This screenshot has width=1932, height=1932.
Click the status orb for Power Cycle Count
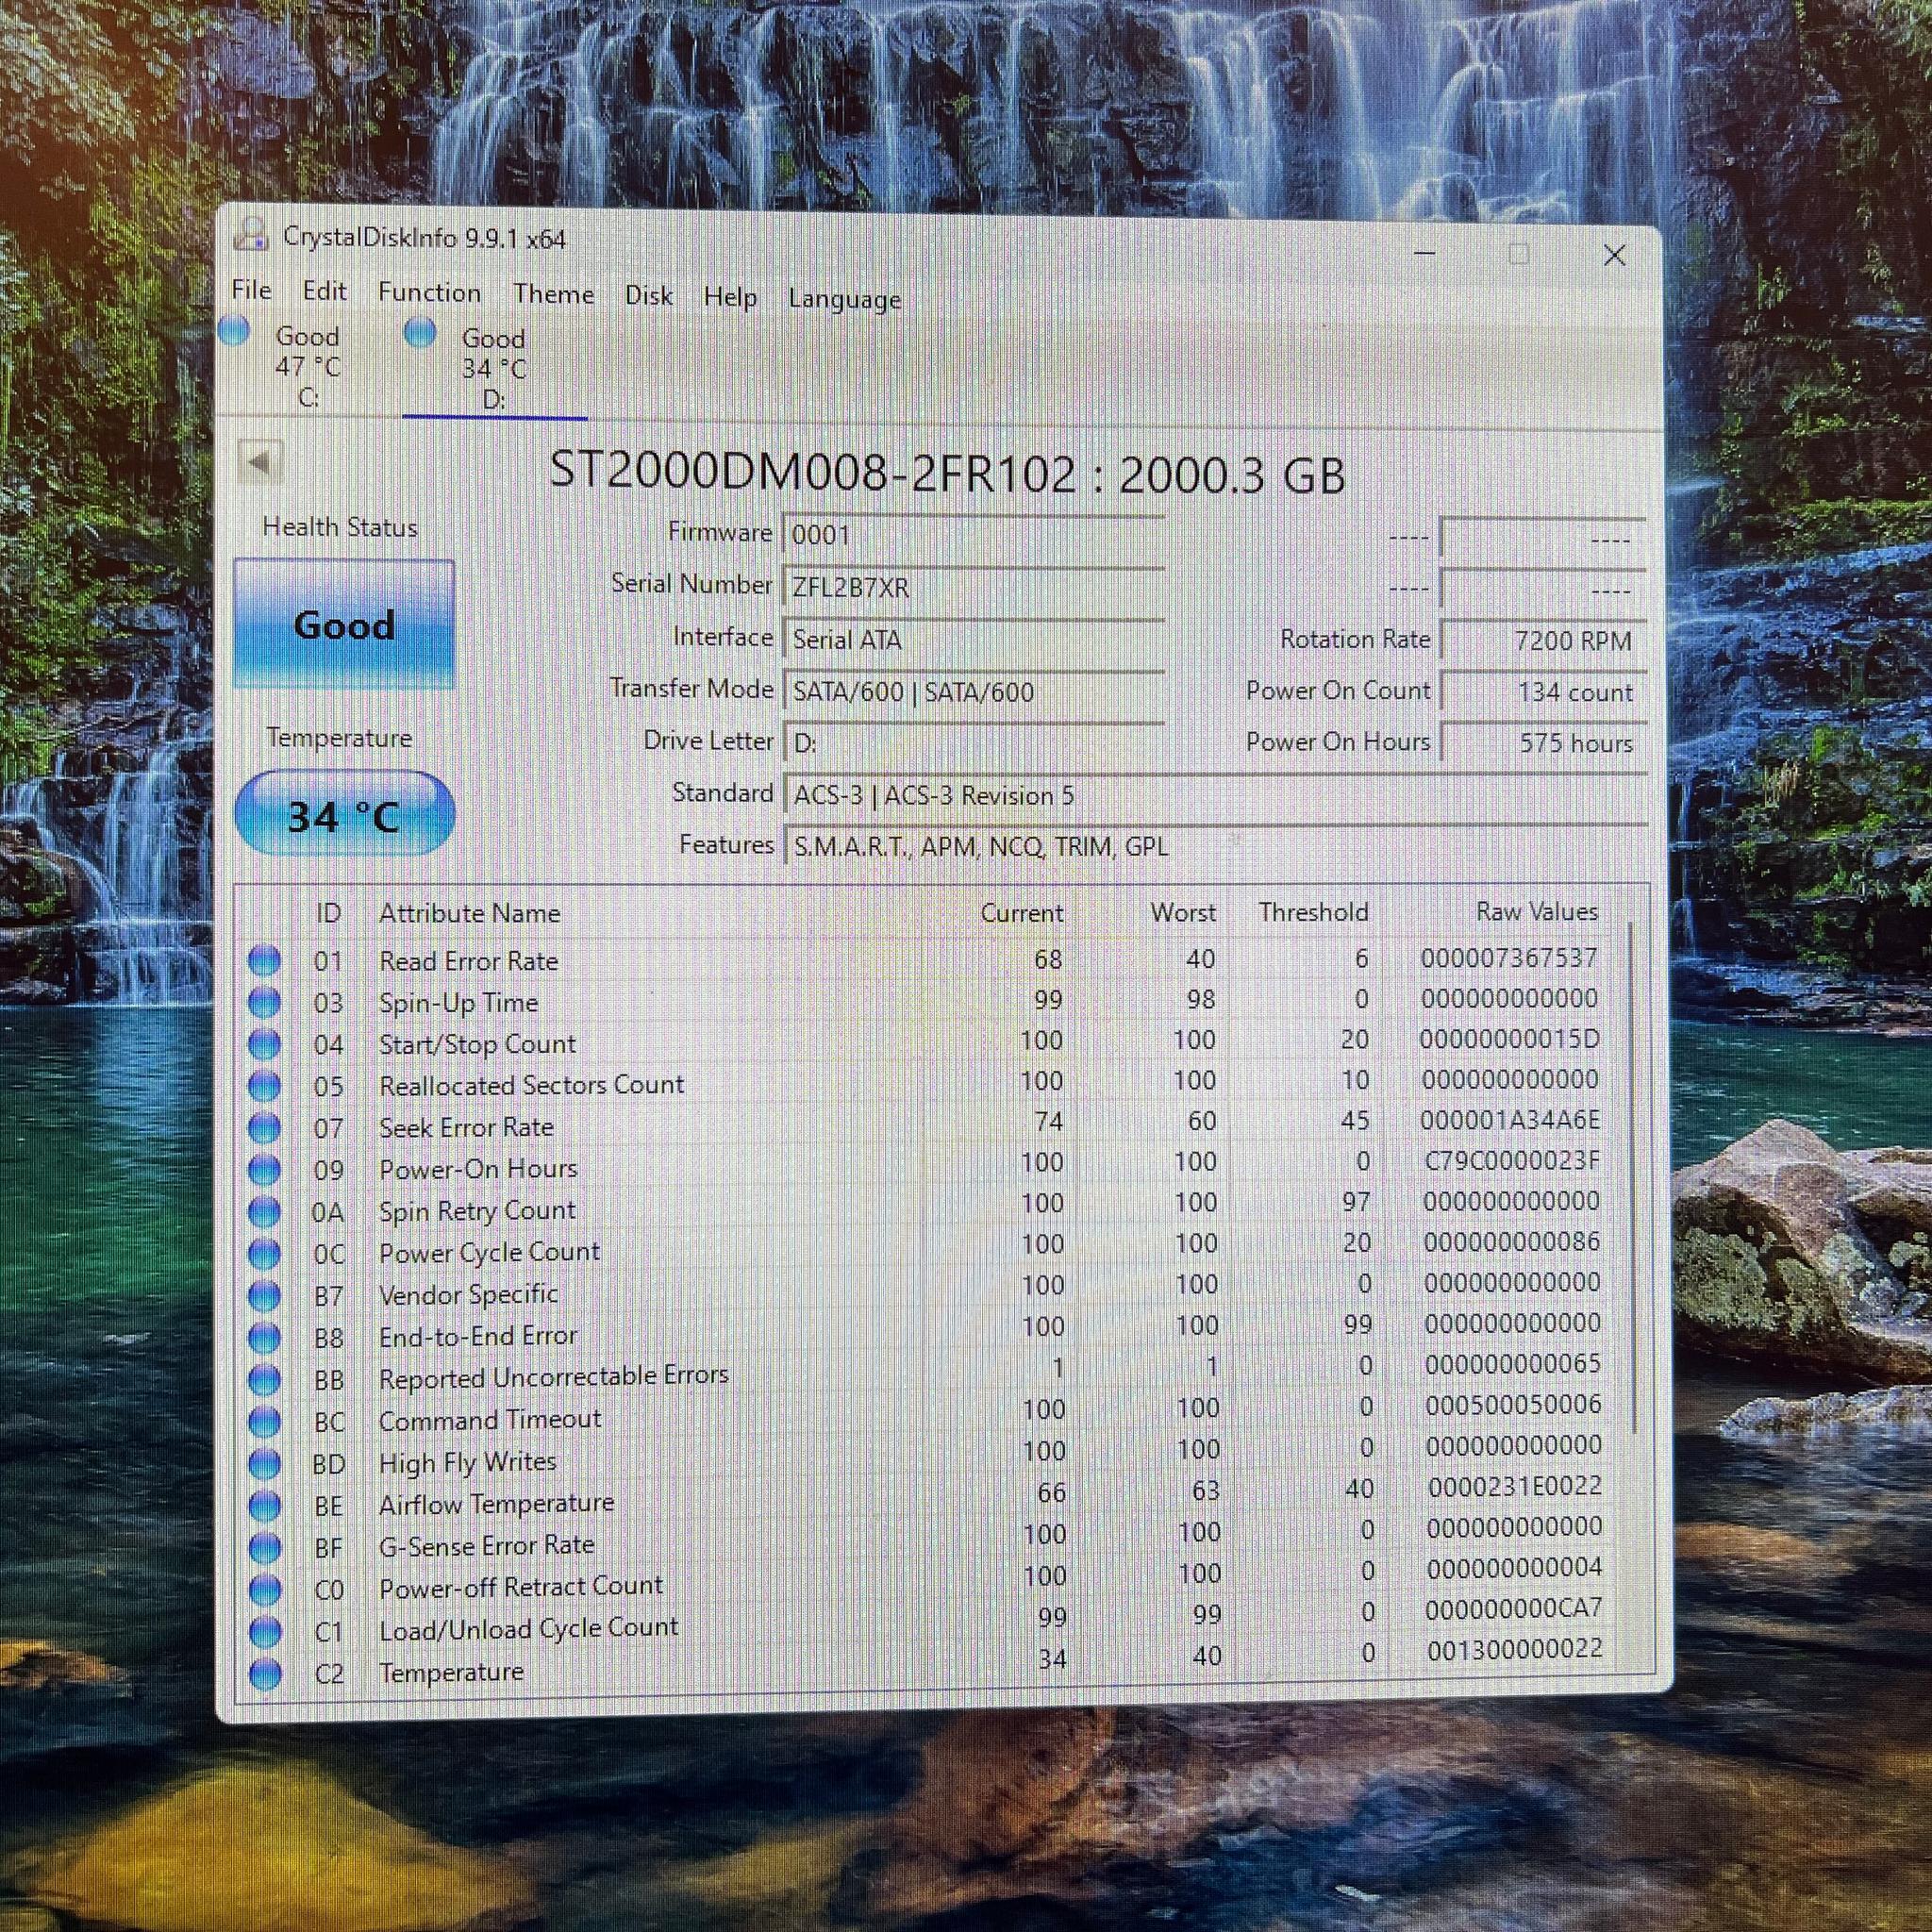point(264,1254)
